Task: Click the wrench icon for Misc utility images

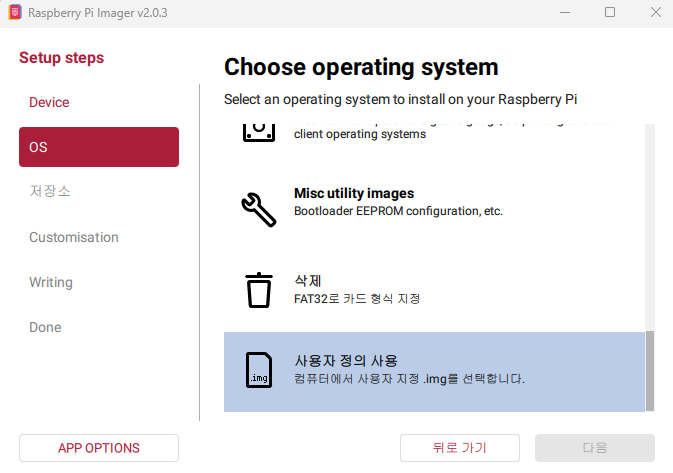Action: pos(259,209)
